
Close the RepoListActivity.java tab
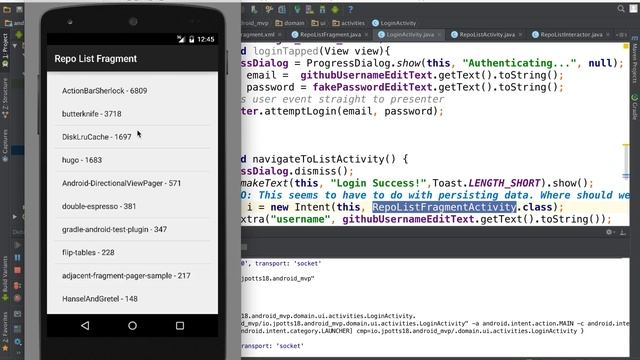point(520,35)
